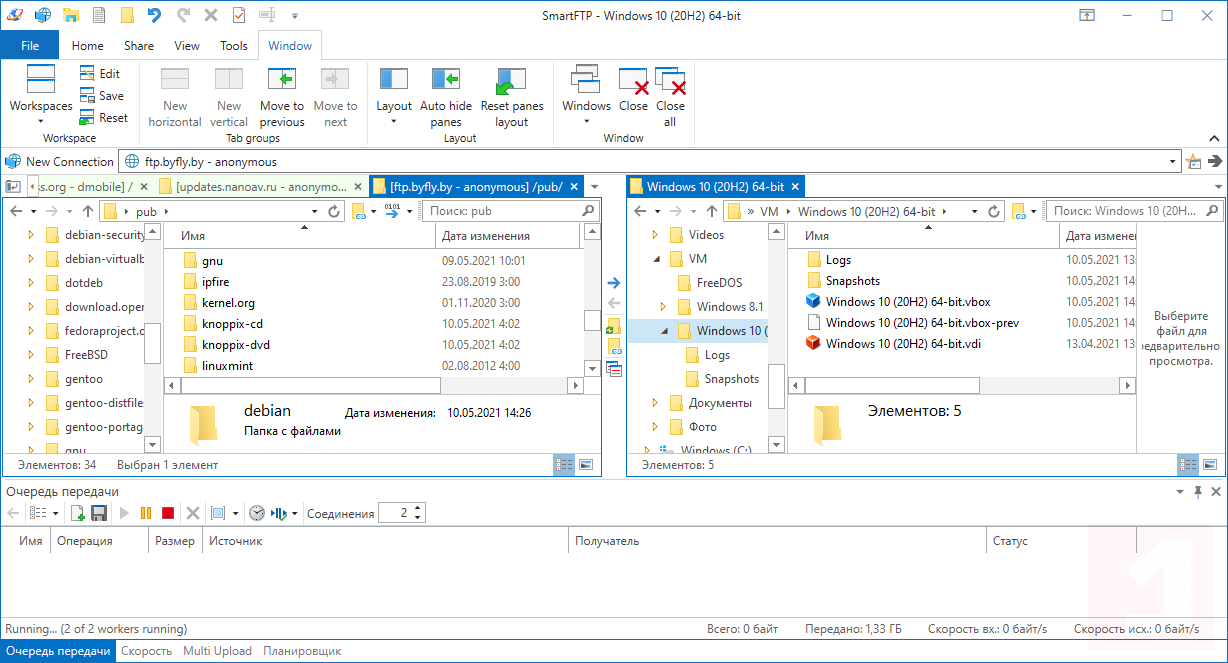
Task: Toggle thumbnail view in local pane status bar
Action: (x=1210, y=464)
